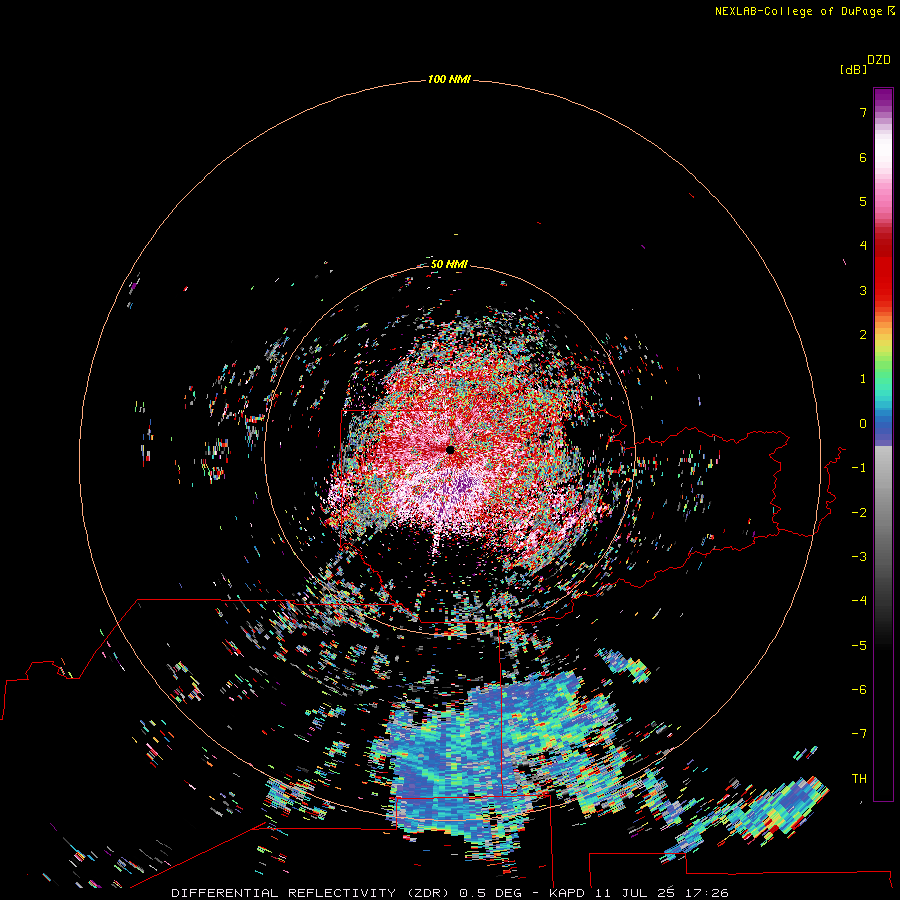Click the -5 value on the color scale

(859, 646)
